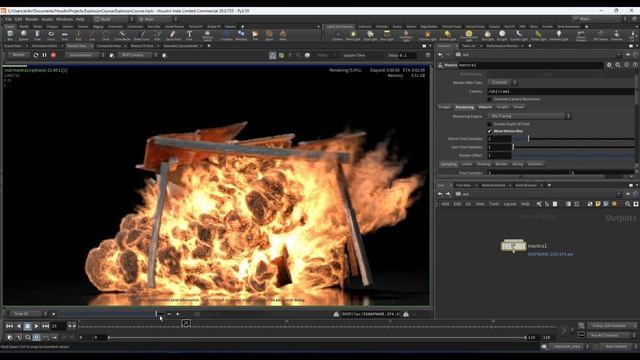Click the mantra1 node in network editor
This screenshot has height=360, width=640.
tap(513, 246)
